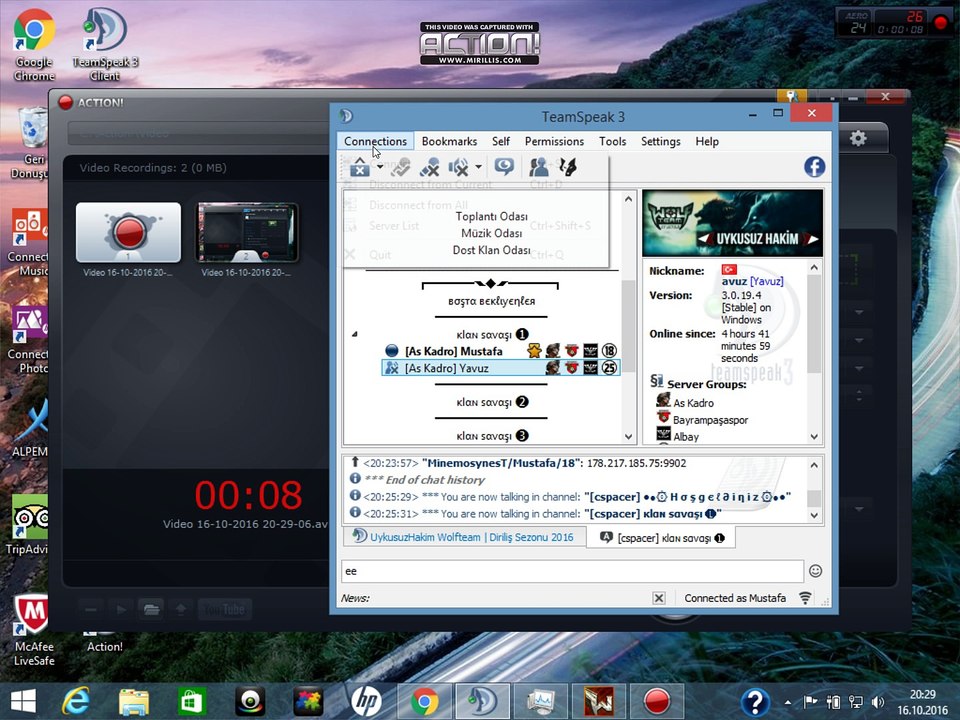Open the emoticon smiley picker

816,571
